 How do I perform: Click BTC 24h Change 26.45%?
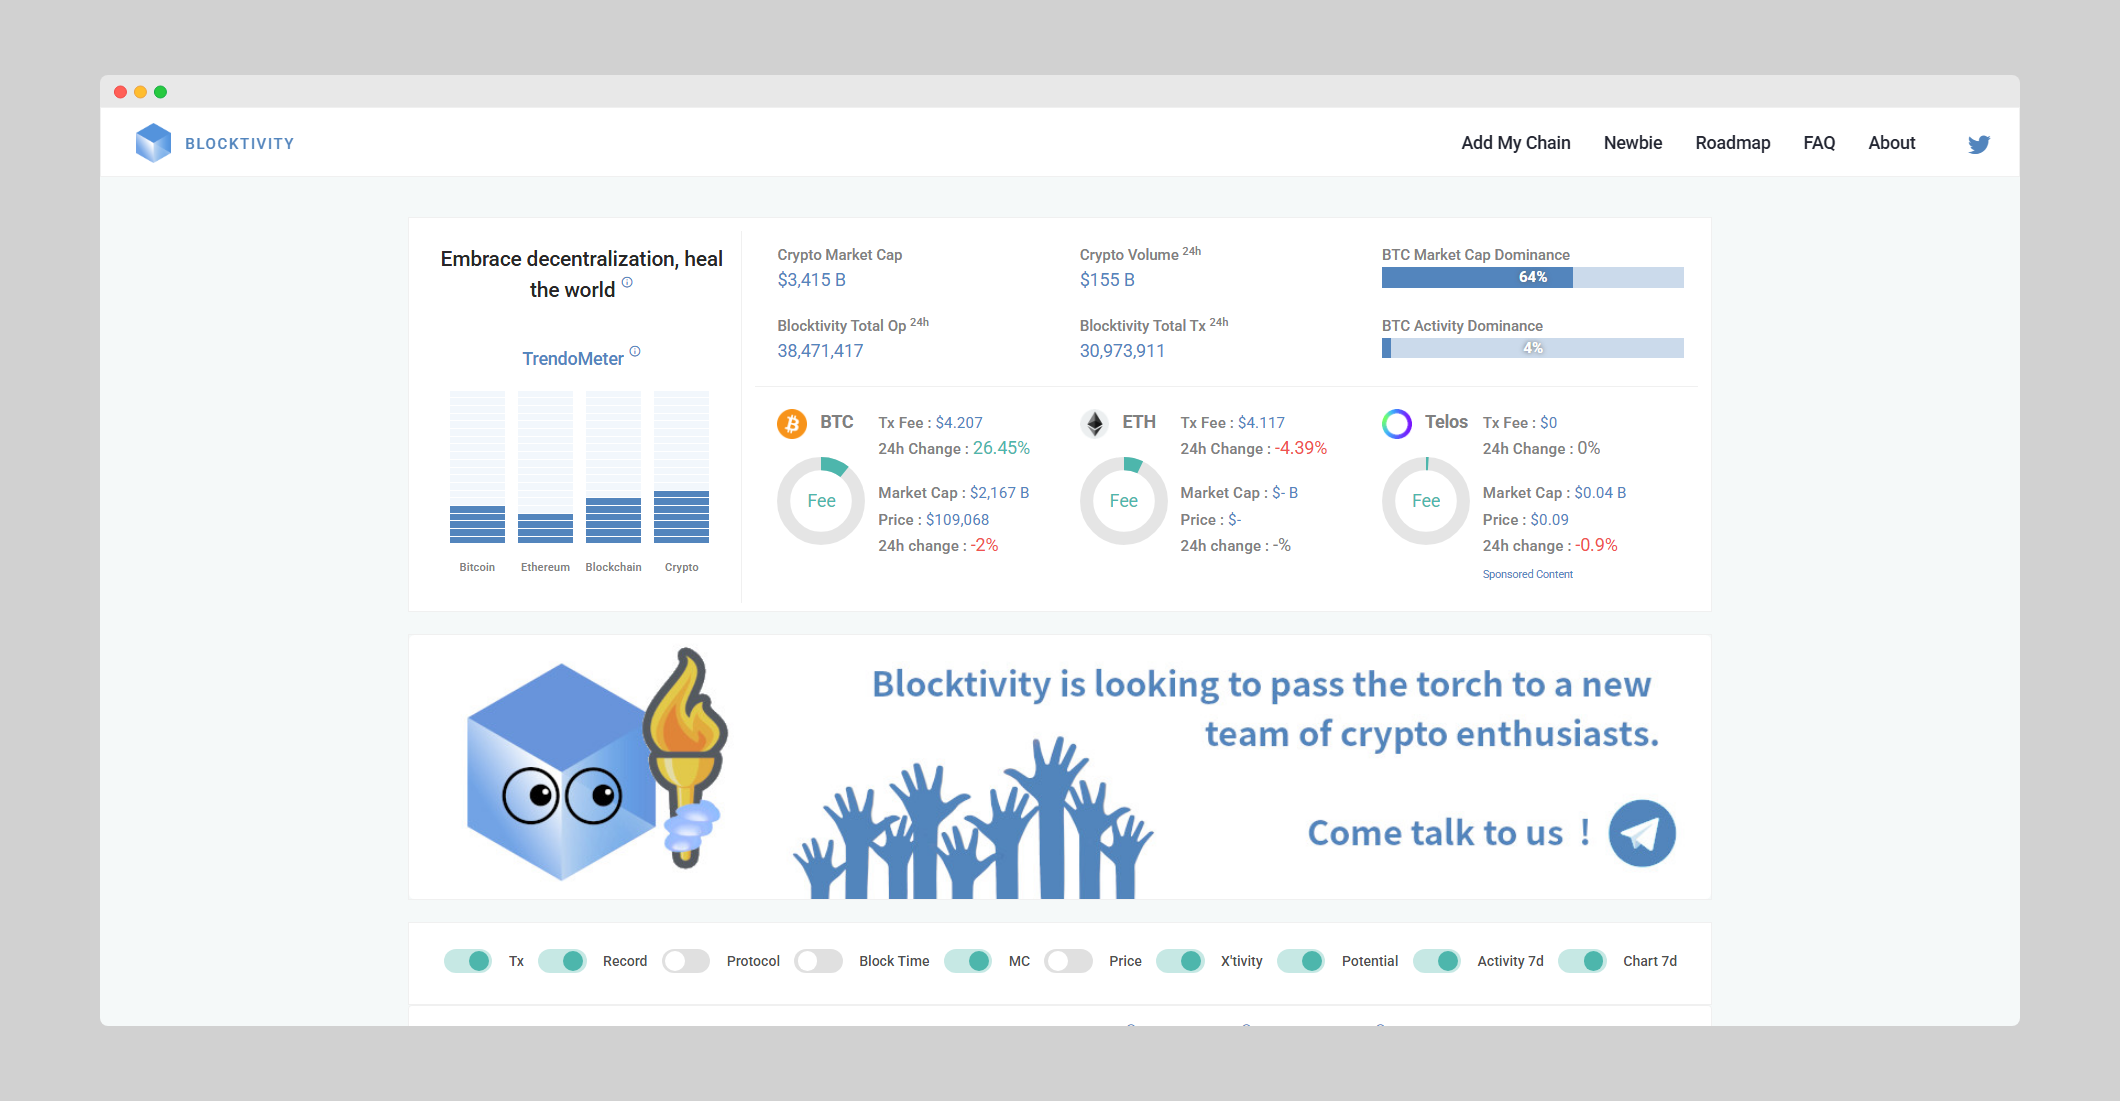click(x=1001, y=448)
